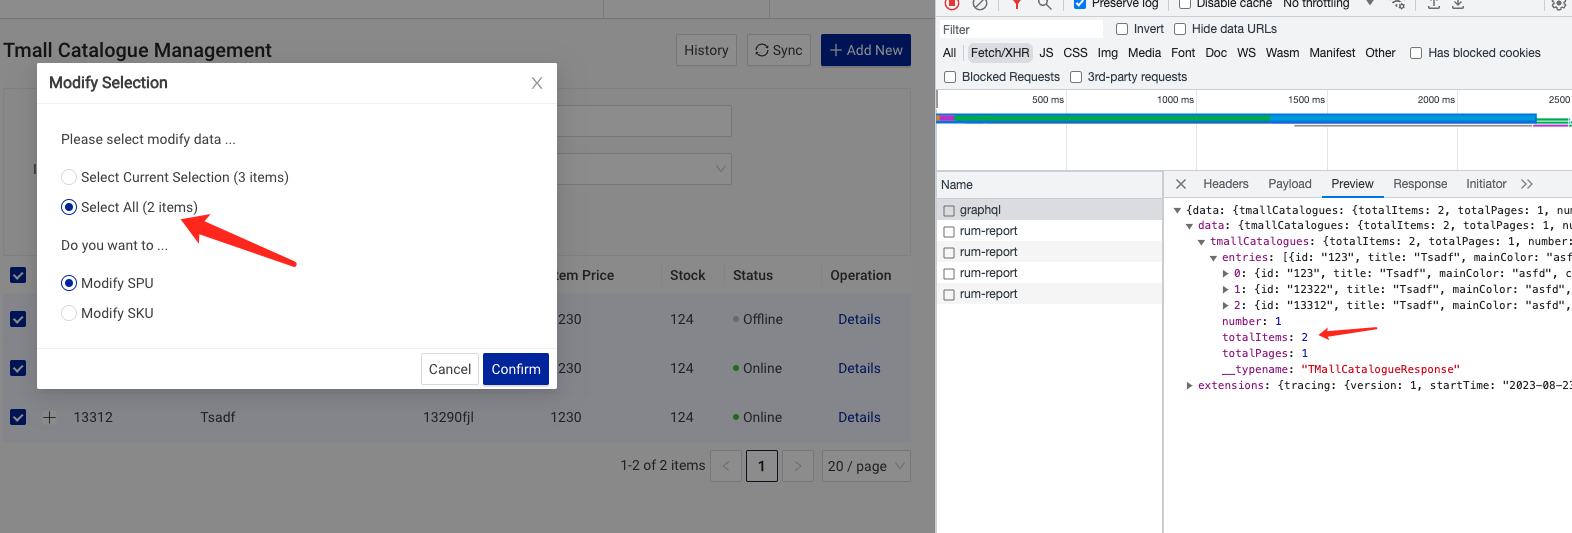Open the No throttling dropdown
The height and width of the screenshot is (533, 1572).
pos(1328,4)
